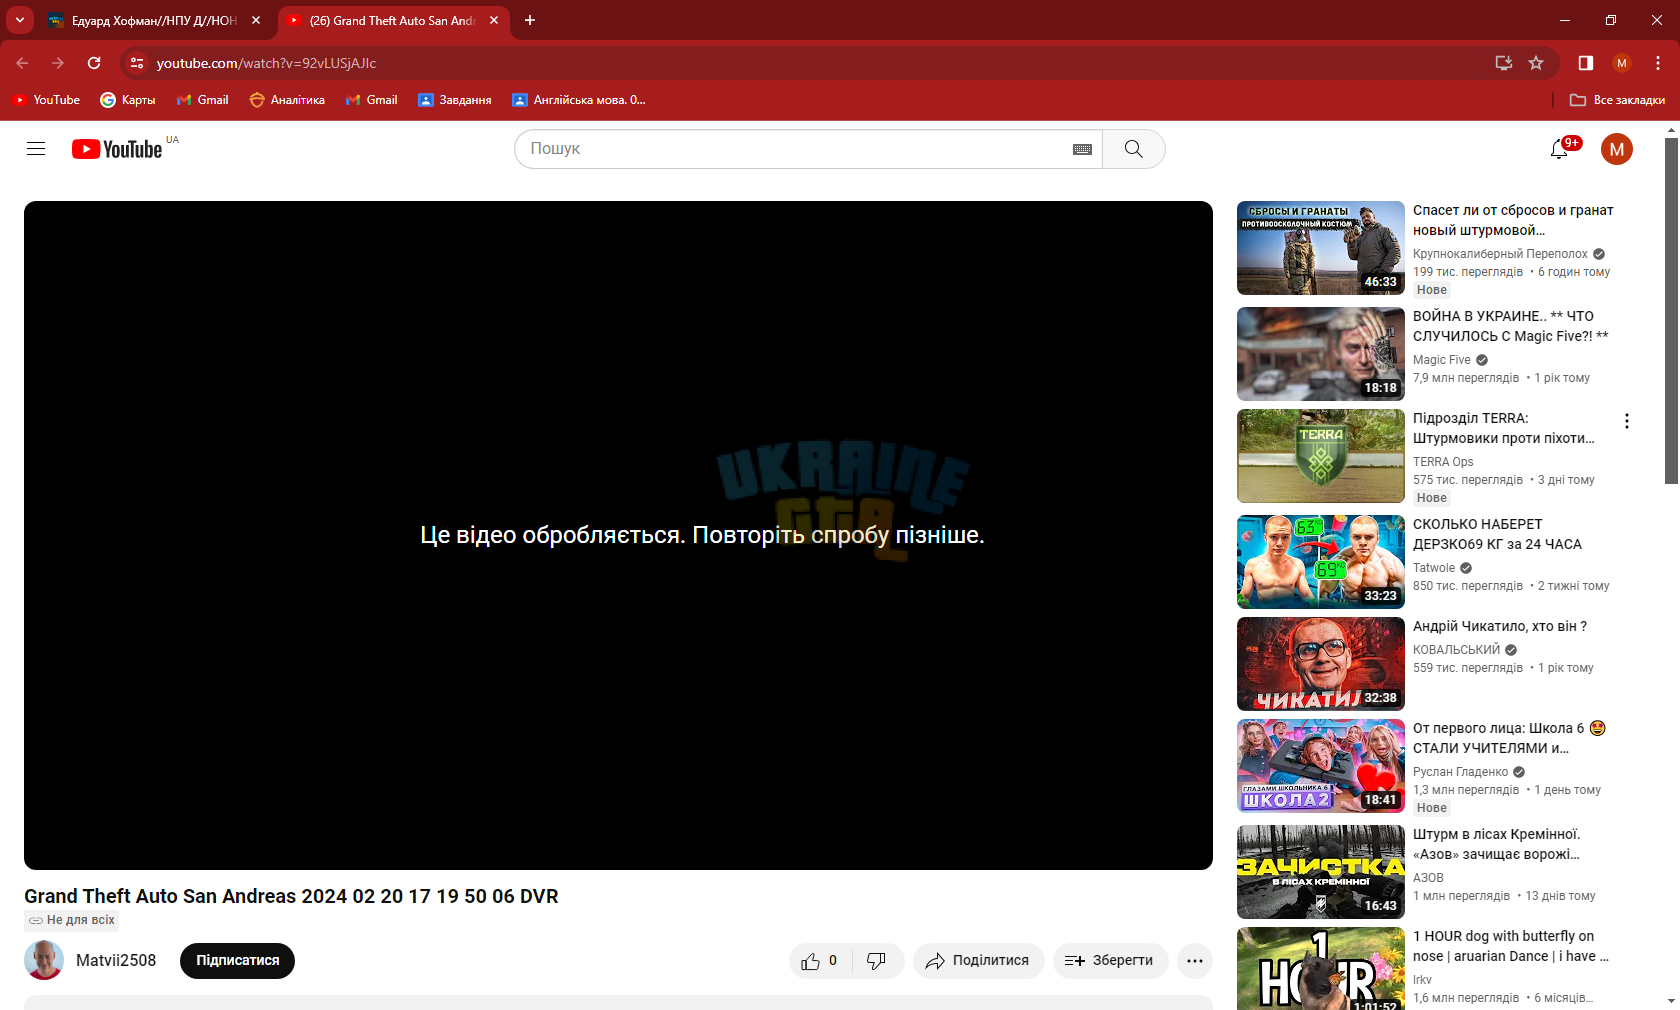The width and height of the screenshot is (1680, 1010).
Task: Click the Підписатися subscribe button
Action: pos(237,961)
